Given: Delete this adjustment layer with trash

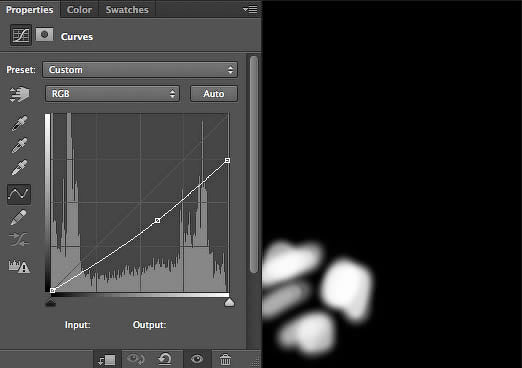Looking at the screenshot, I should tap(225, 359).
